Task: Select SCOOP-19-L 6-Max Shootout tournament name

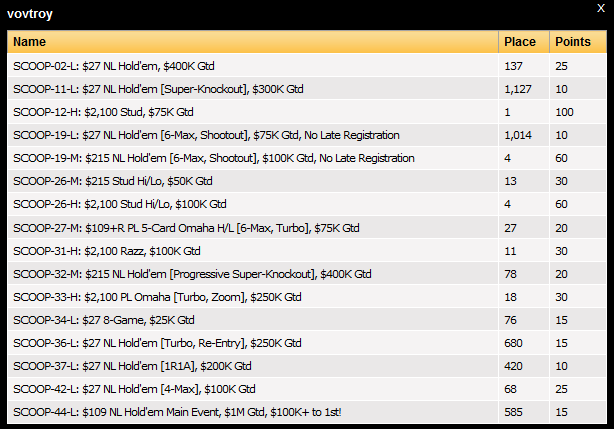Action: click(206, 135)
